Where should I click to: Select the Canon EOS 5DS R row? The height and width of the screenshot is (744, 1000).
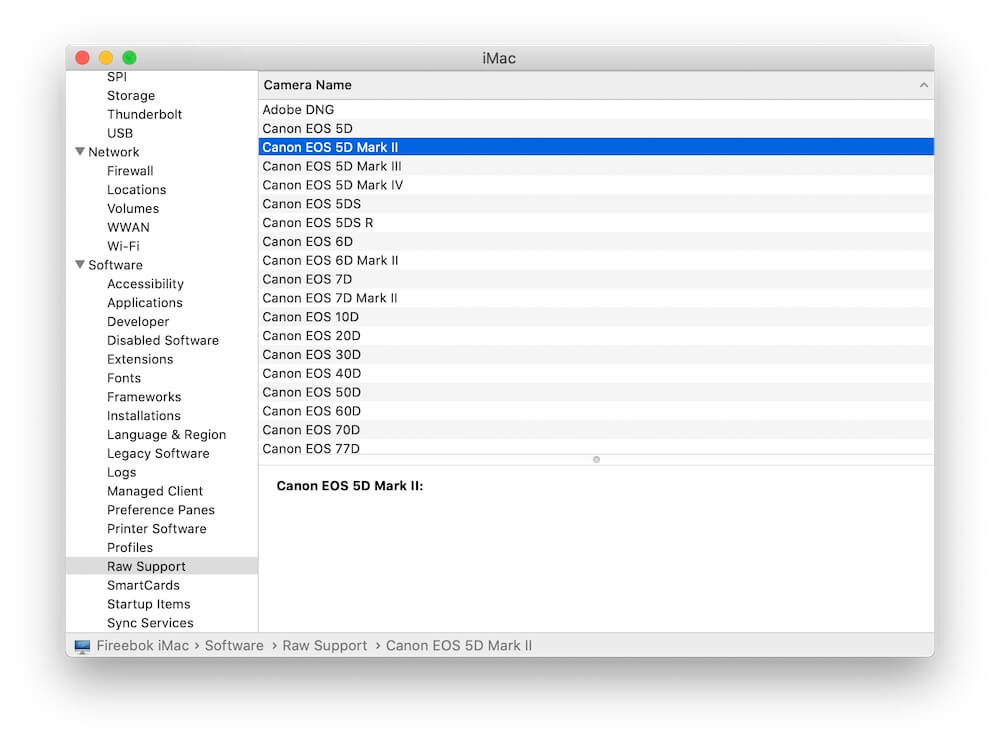[x=596, y=222]
